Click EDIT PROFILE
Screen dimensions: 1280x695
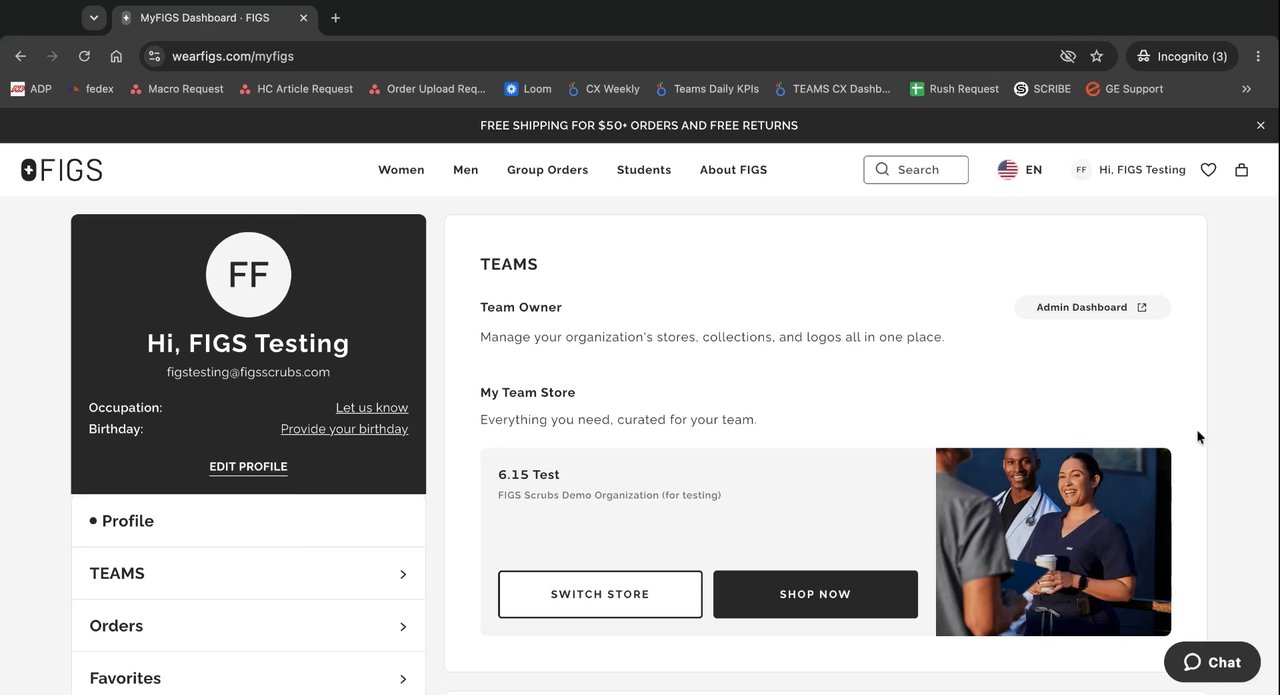coord(248,467)
